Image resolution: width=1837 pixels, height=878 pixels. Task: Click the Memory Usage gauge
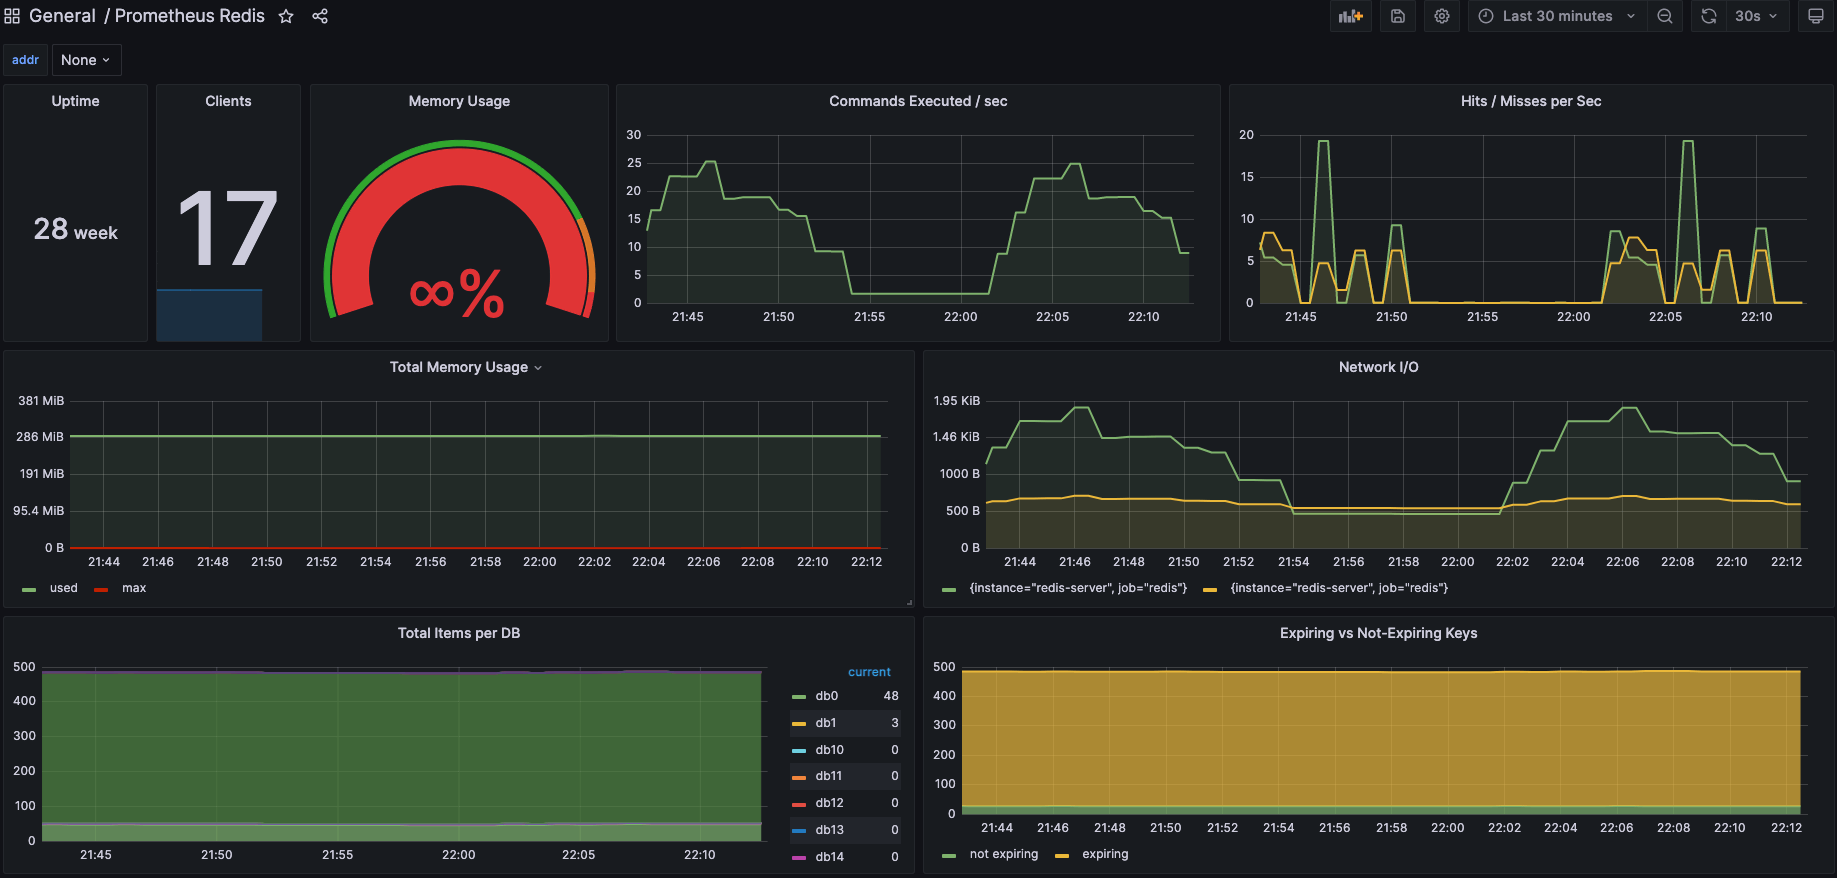(x=459, y=230)
